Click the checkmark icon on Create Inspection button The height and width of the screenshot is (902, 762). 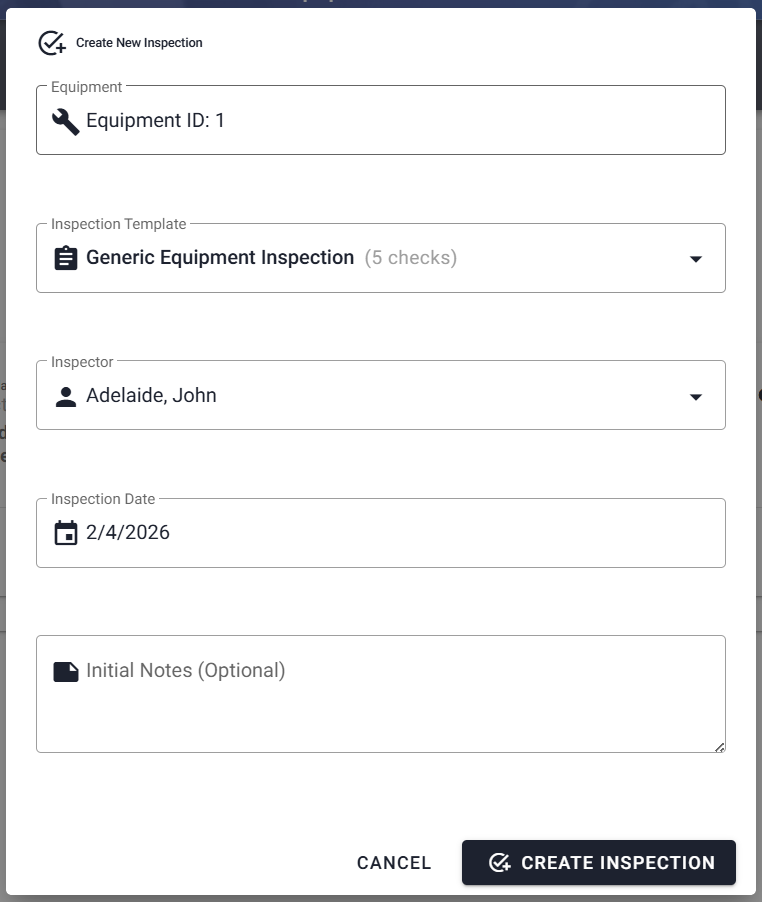(500, 863)
